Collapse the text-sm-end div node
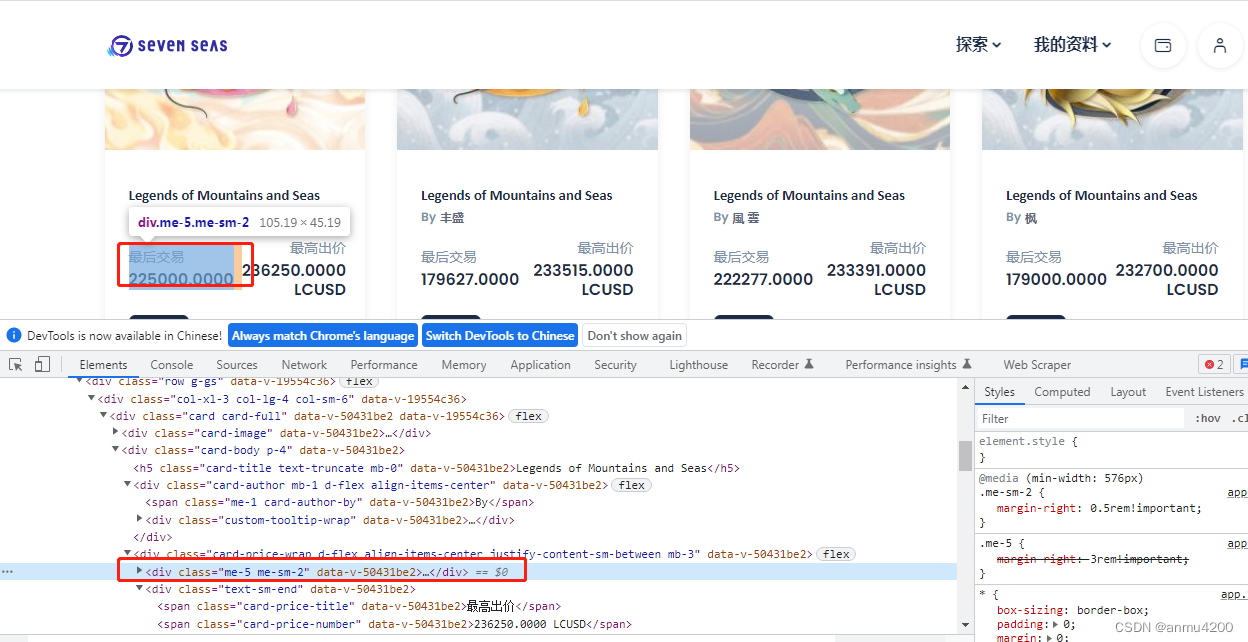 click(x=140, y=589)
